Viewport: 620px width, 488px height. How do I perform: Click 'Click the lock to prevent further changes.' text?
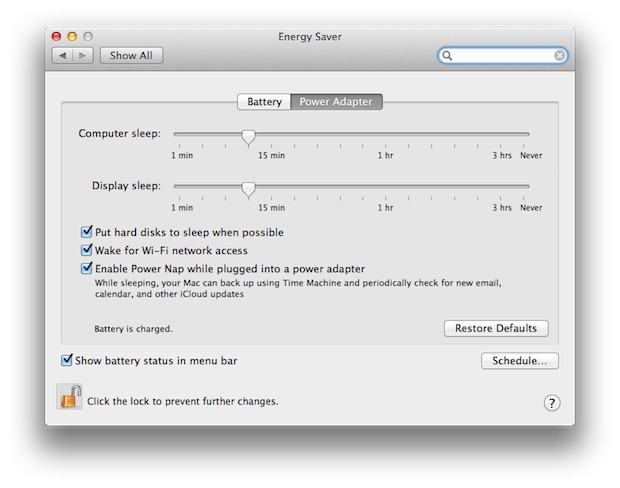pos(183,401)
